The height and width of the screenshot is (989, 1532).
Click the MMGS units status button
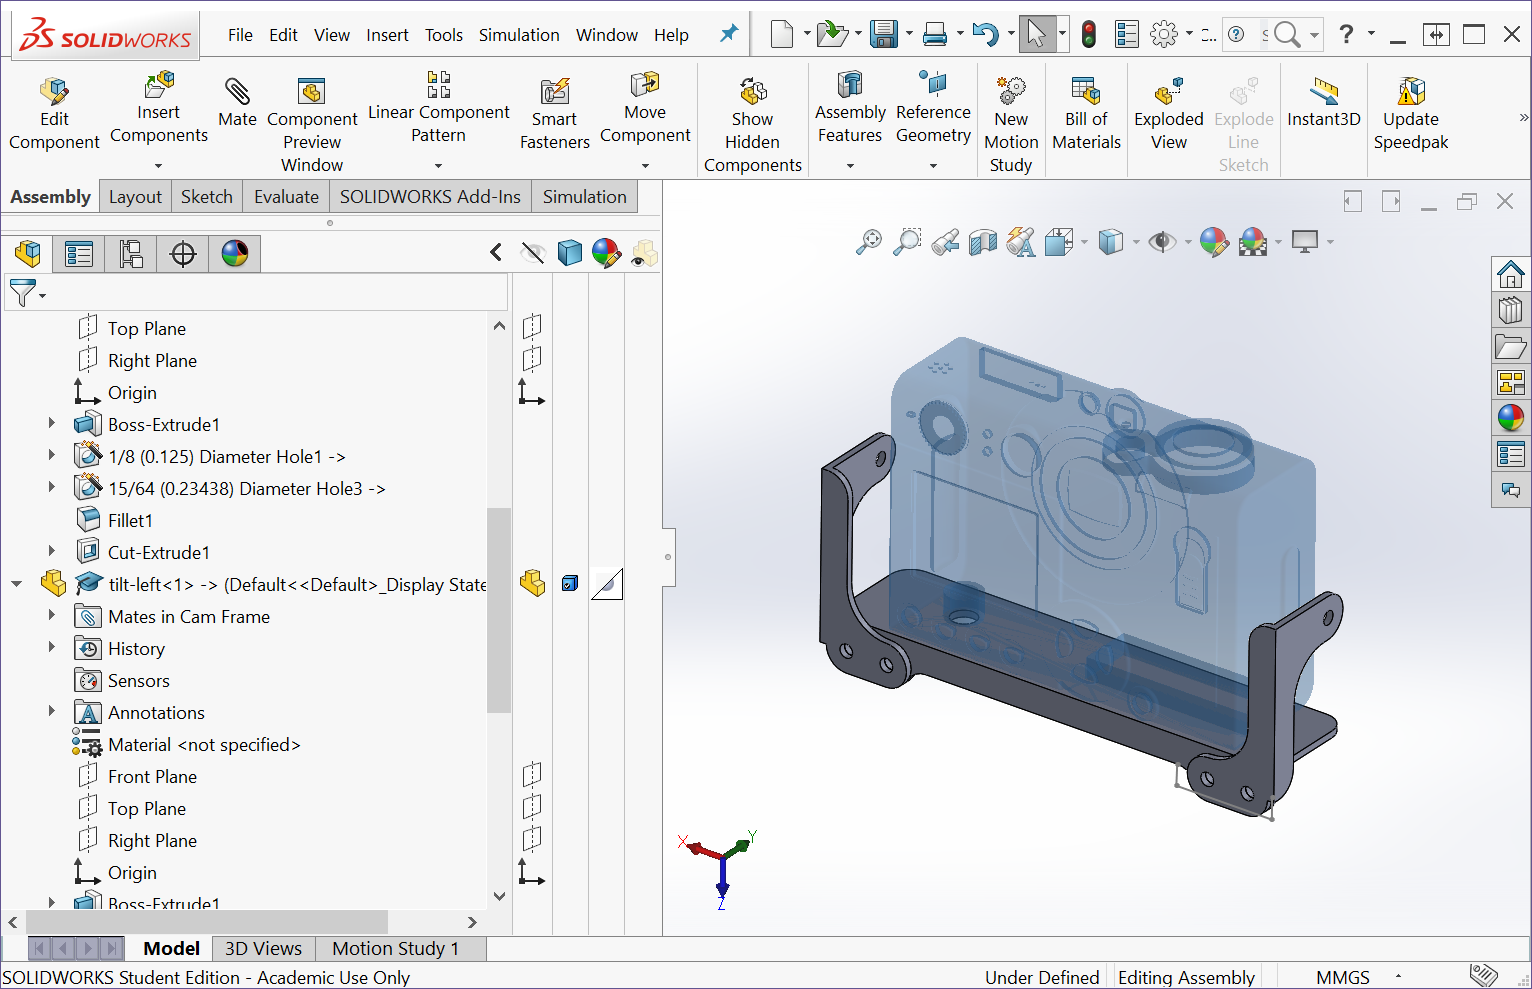click(1343, 977)
